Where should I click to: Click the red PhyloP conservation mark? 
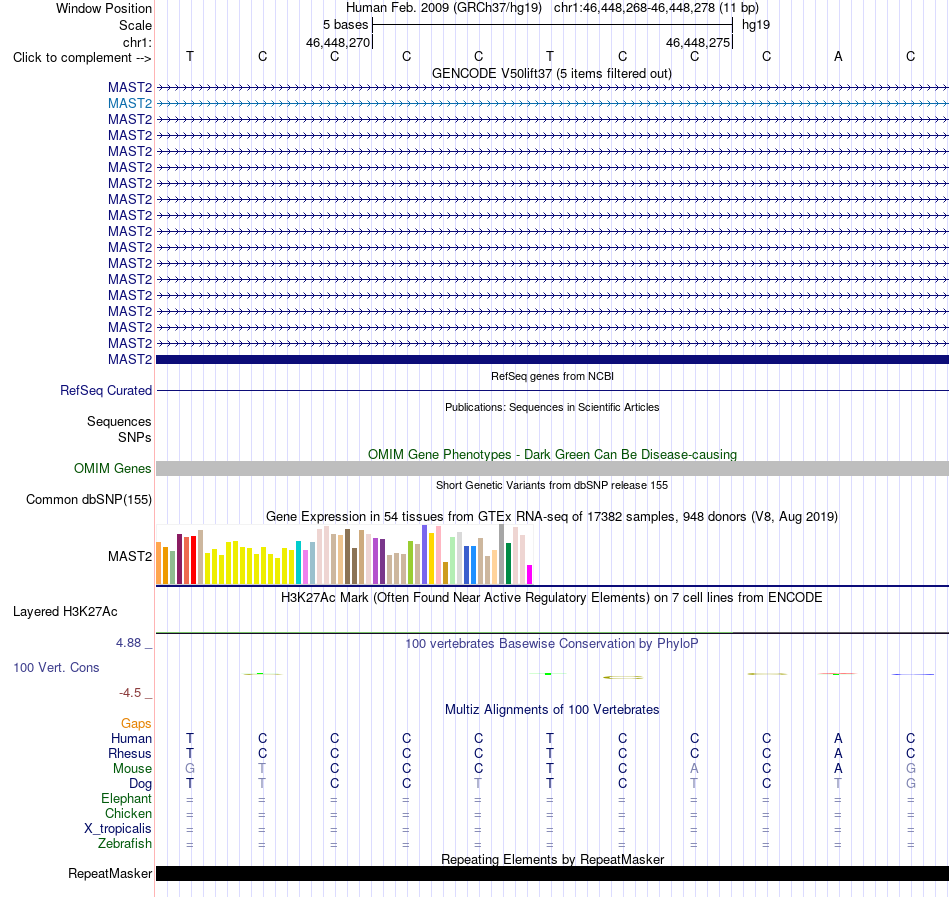pos(837,674)
